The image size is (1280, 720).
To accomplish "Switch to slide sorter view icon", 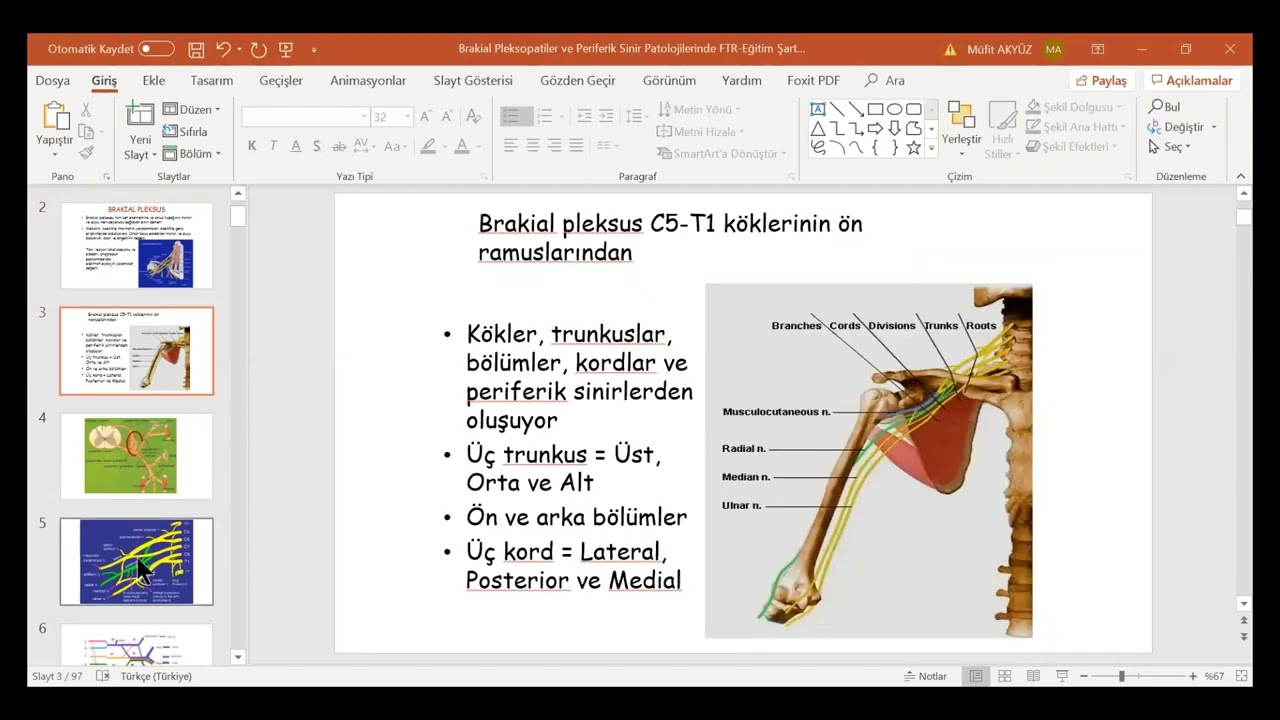I will [x=1004, y=676].
